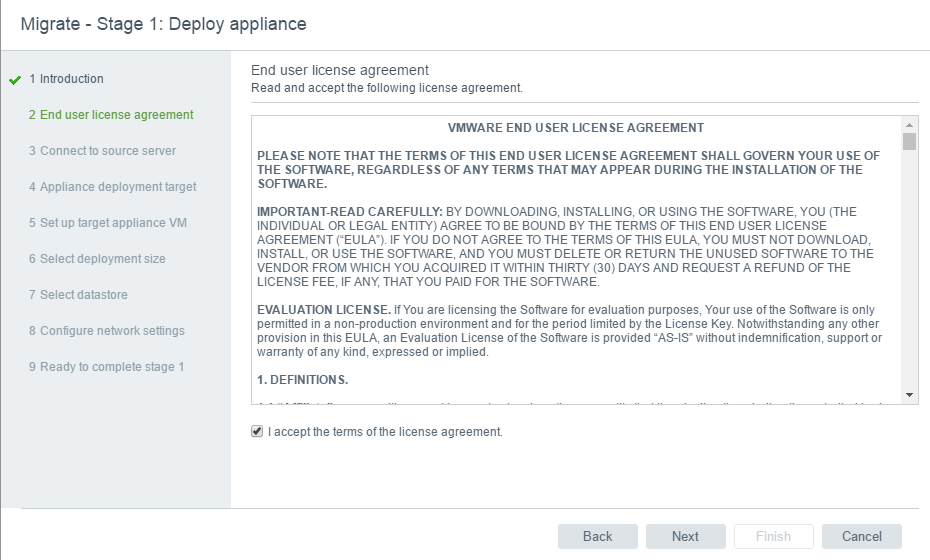
Task: Jump to step 5 Set up target appliance VM
Action: [x=108, y=223]
